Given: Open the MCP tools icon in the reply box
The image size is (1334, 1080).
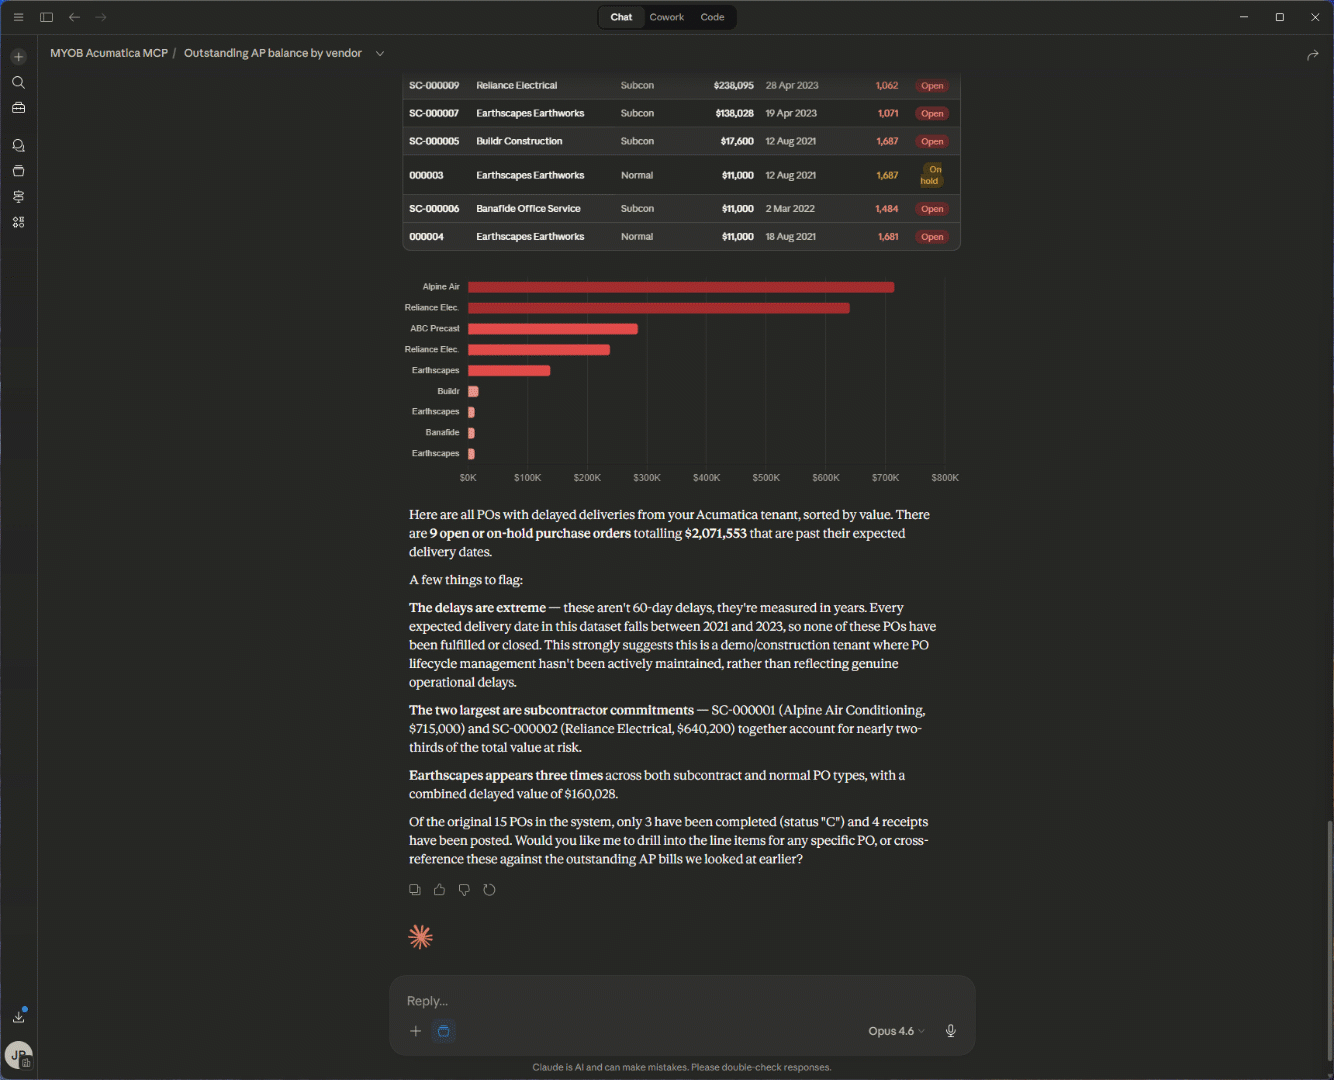Looking at the screenshot, I should tap(443, 1031).
